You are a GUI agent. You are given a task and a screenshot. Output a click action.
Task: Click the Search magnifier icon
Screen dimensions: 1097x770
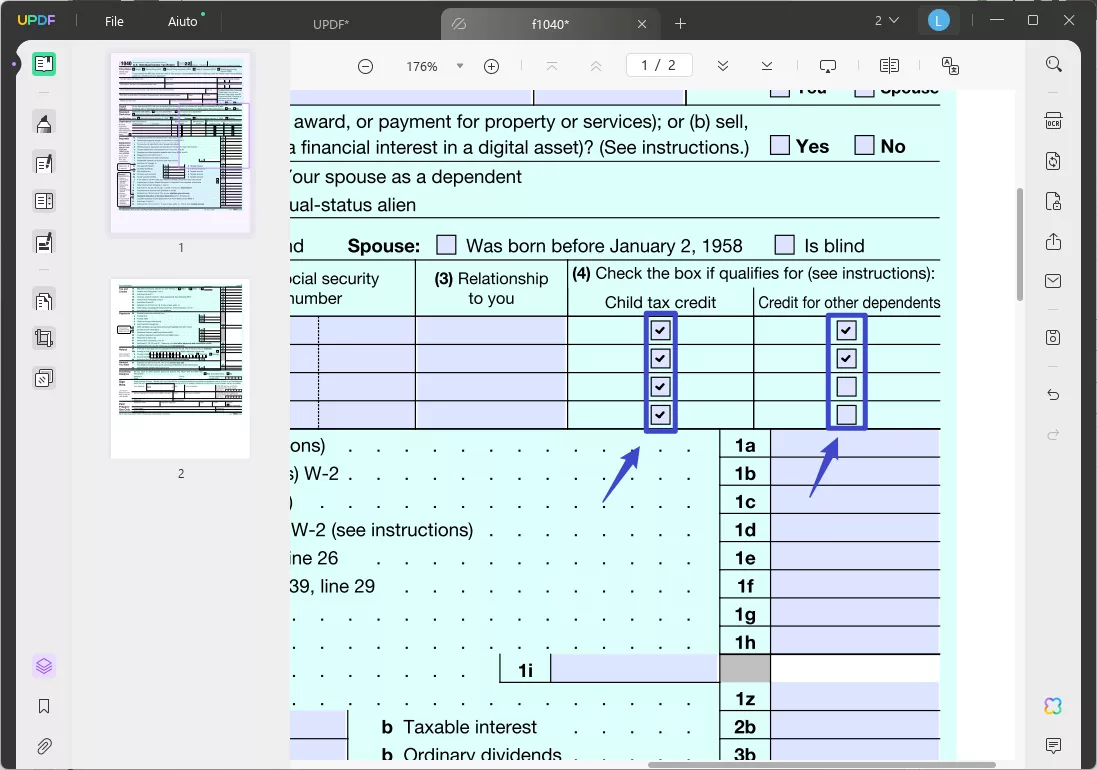(x=1054, y=64)
